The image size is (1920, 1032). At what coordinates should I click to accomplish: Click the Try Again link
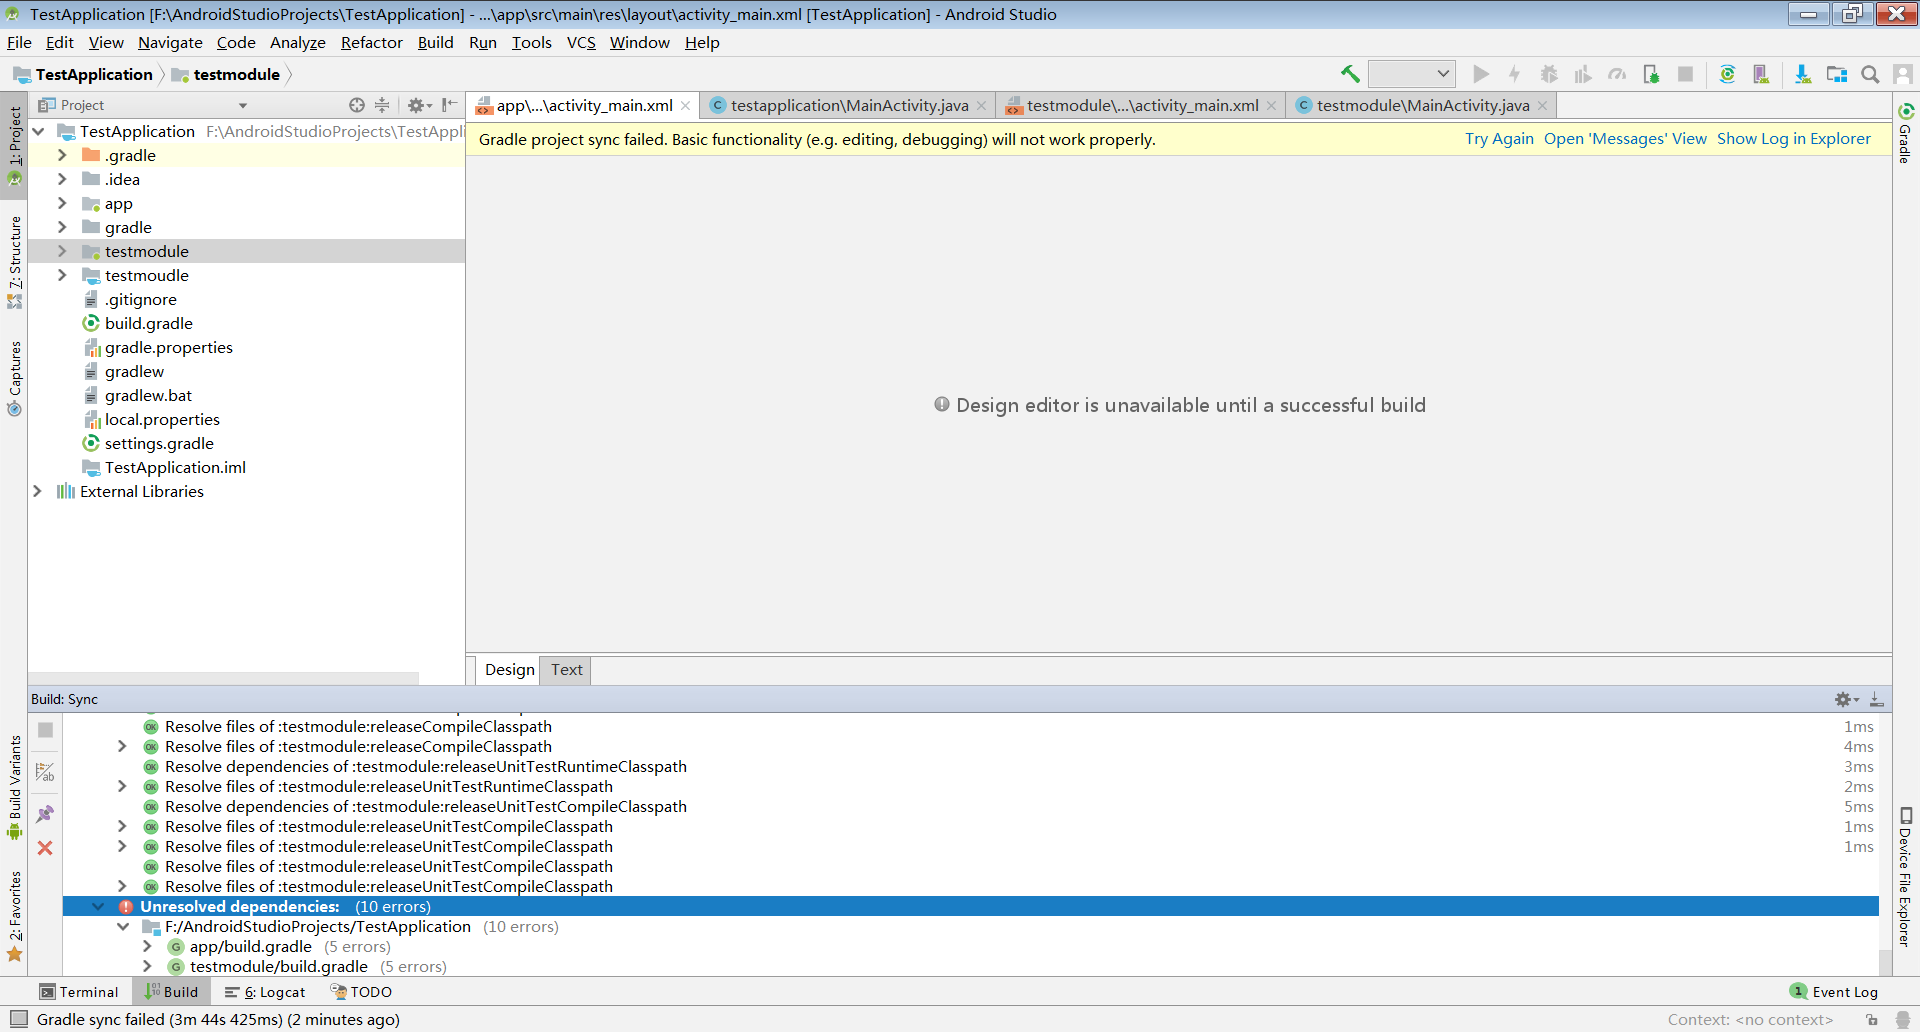1499,139
